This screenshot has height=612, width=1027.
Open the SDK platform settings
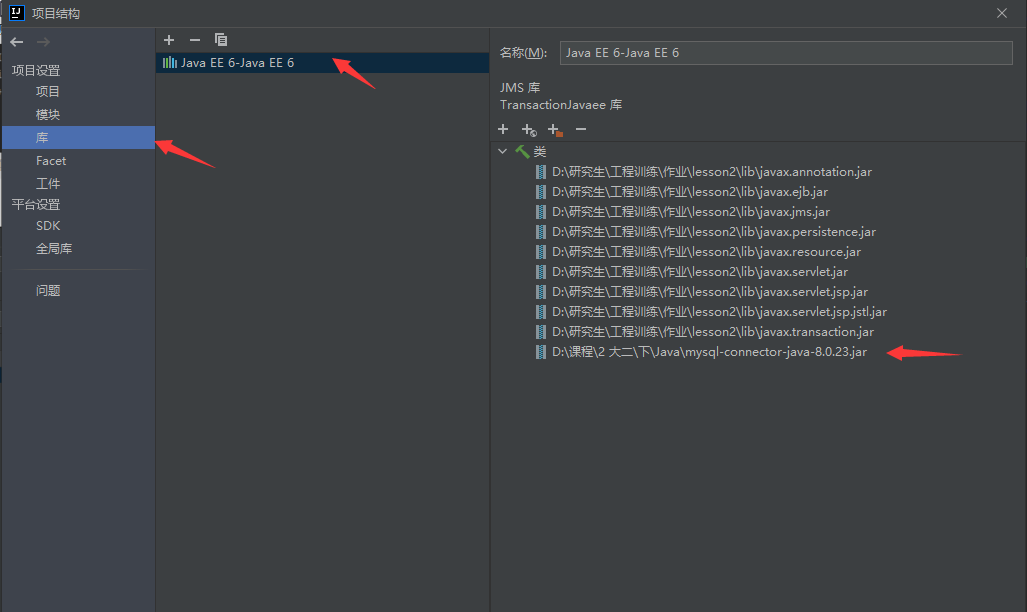[48, 225]
